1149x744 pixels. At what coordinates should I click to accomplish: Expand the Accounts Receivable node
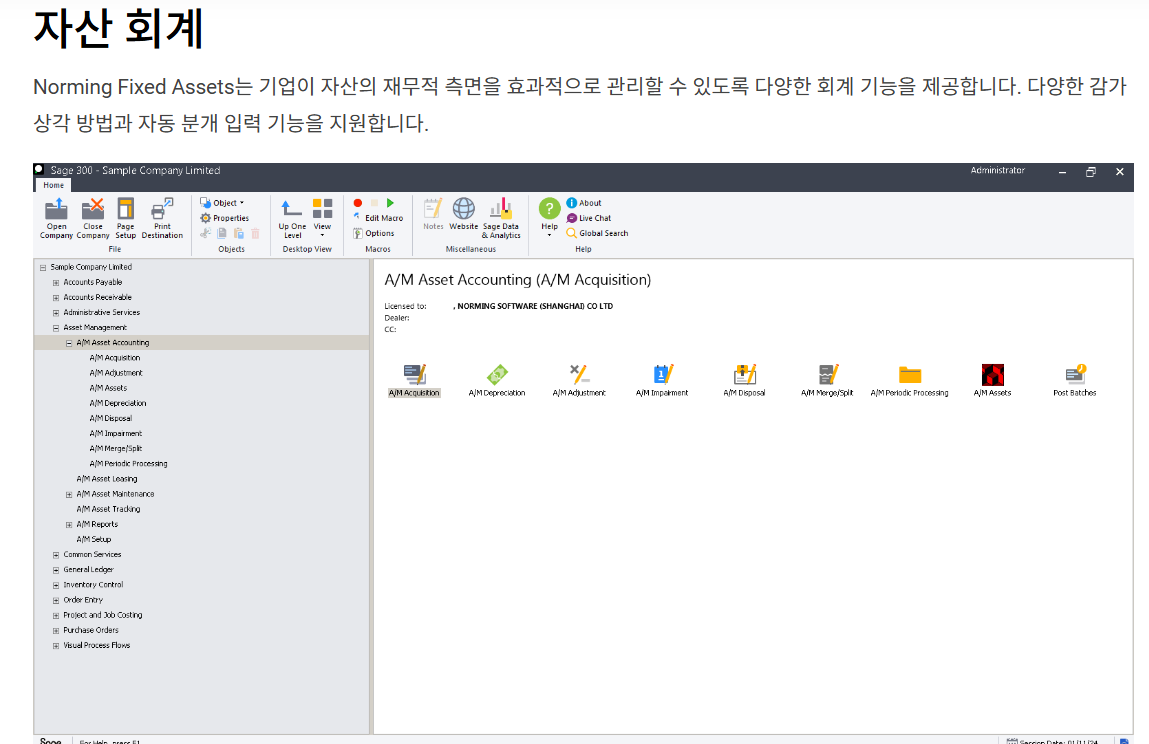[x=56, y=298]
